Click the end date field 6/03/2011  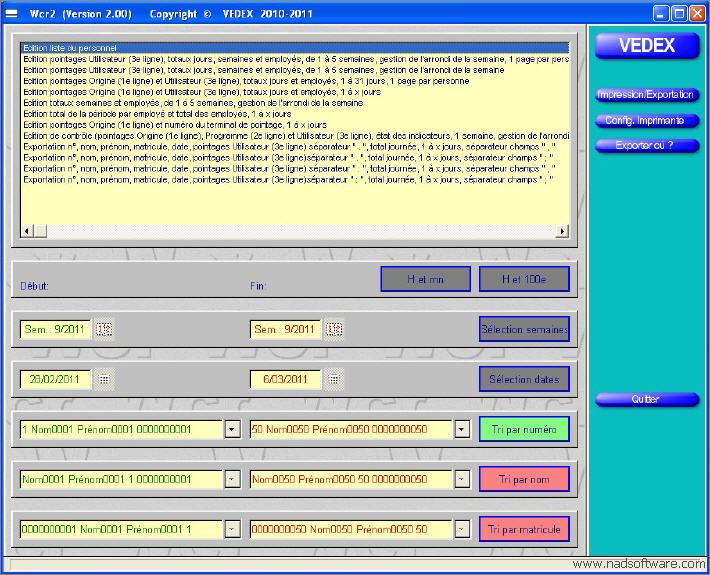[x=285, y=379]
